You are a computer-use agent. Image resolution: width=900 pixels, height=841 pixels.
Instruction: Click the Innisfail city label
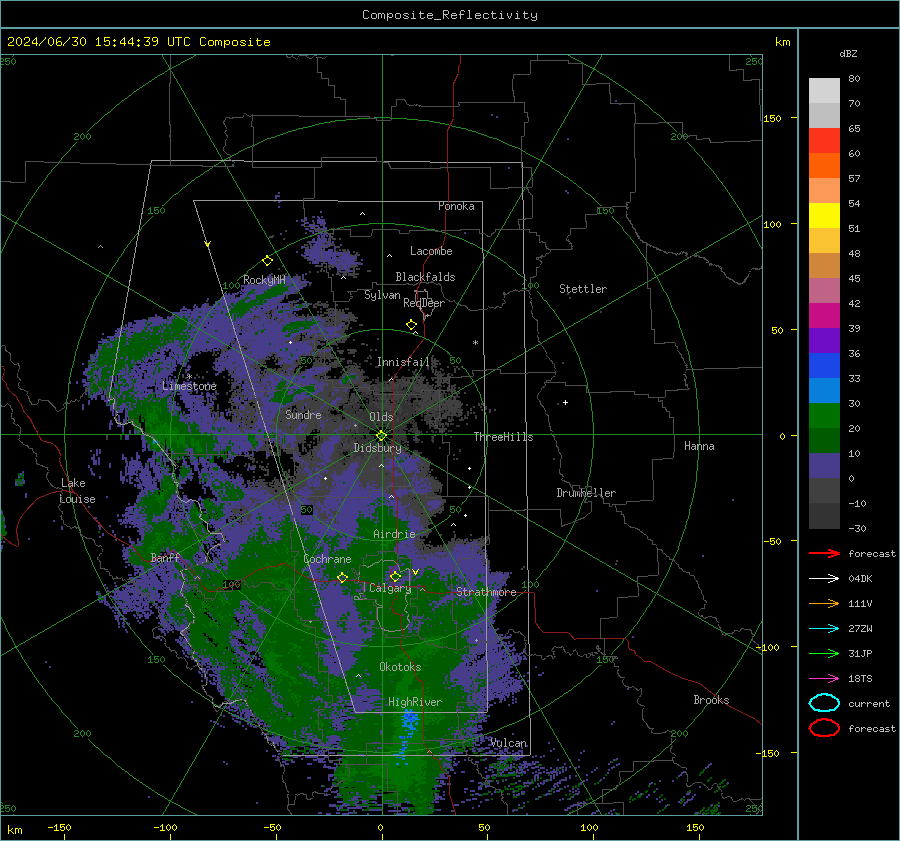(403, 362)
